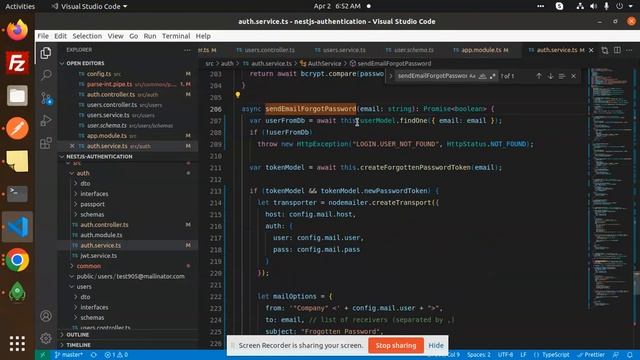Click Prettier in status bar
Viewport: 640px width, 360px height.
(591, 355)
